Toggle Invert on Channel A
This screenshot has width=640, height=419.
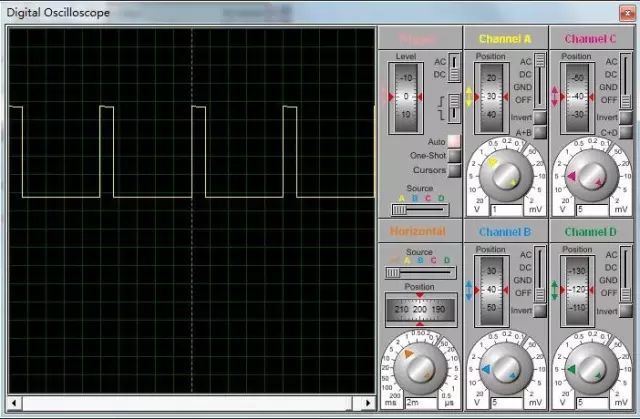coord(540,117)
